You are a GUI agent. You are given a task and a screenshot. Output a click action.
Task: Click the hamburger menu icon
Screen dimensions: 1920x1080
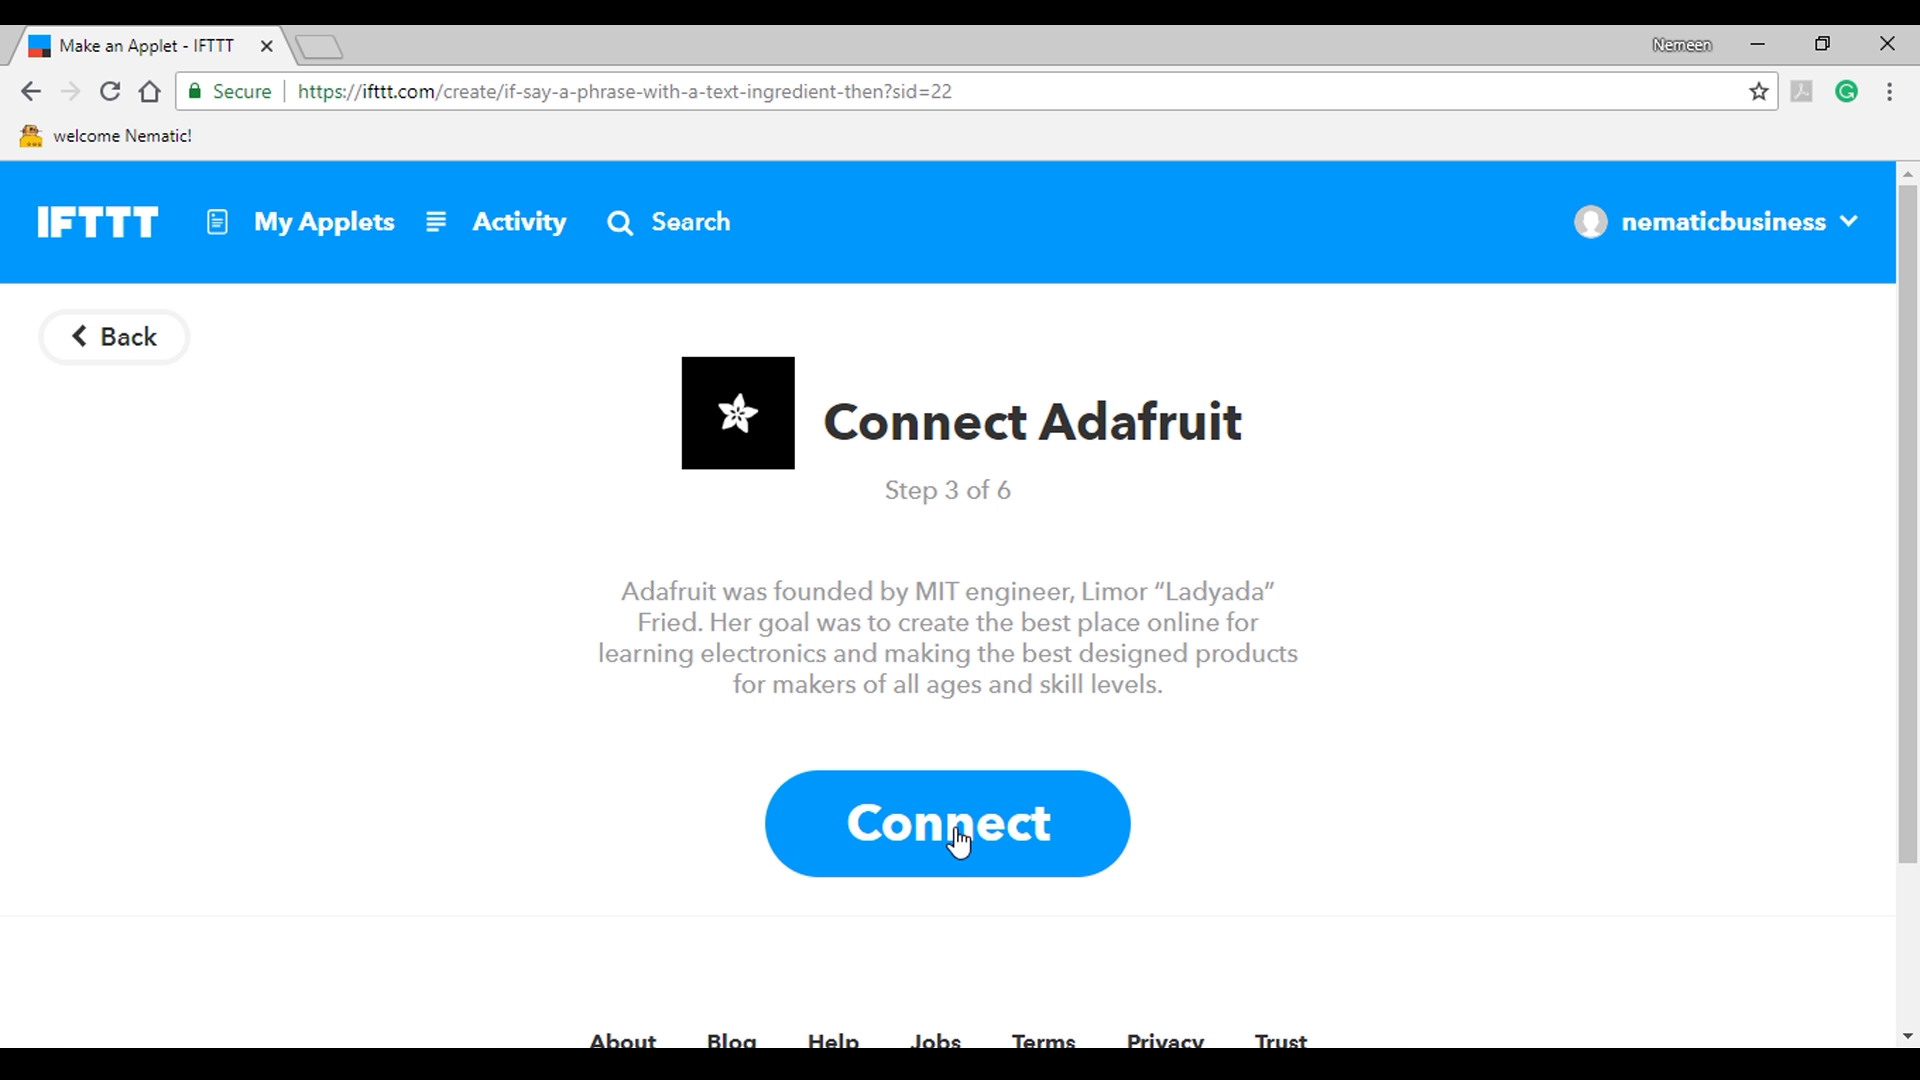[435, 220]
